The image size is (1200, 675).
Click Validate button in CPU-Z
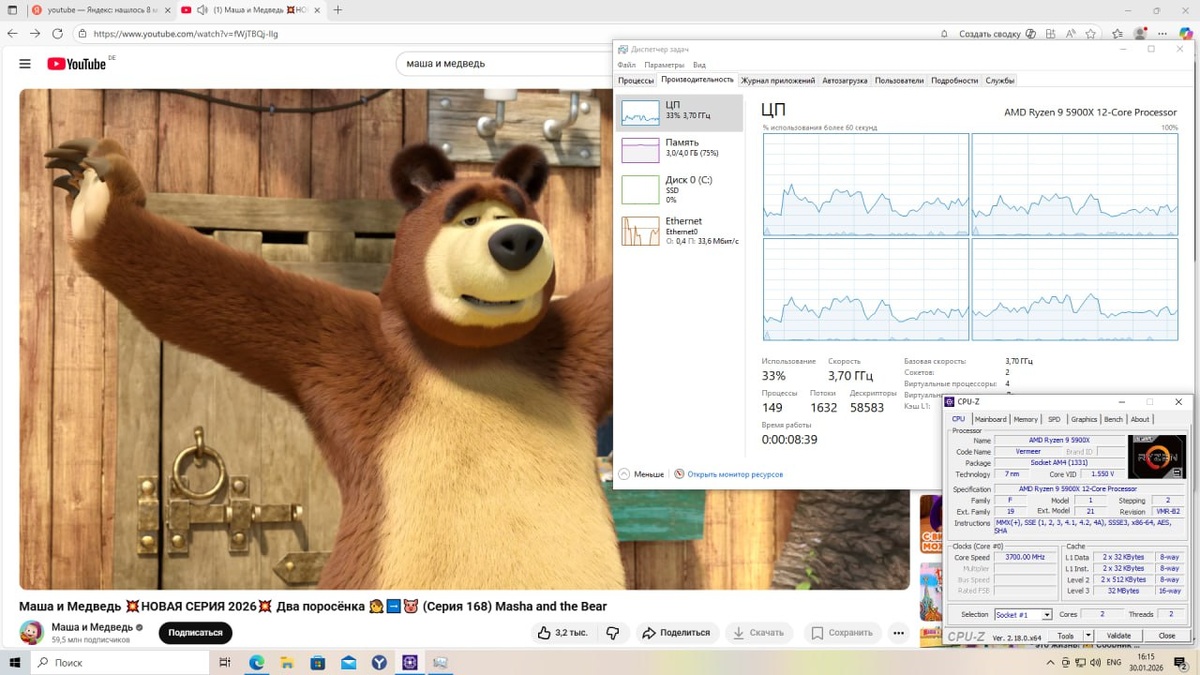(x=1119, y=636)
